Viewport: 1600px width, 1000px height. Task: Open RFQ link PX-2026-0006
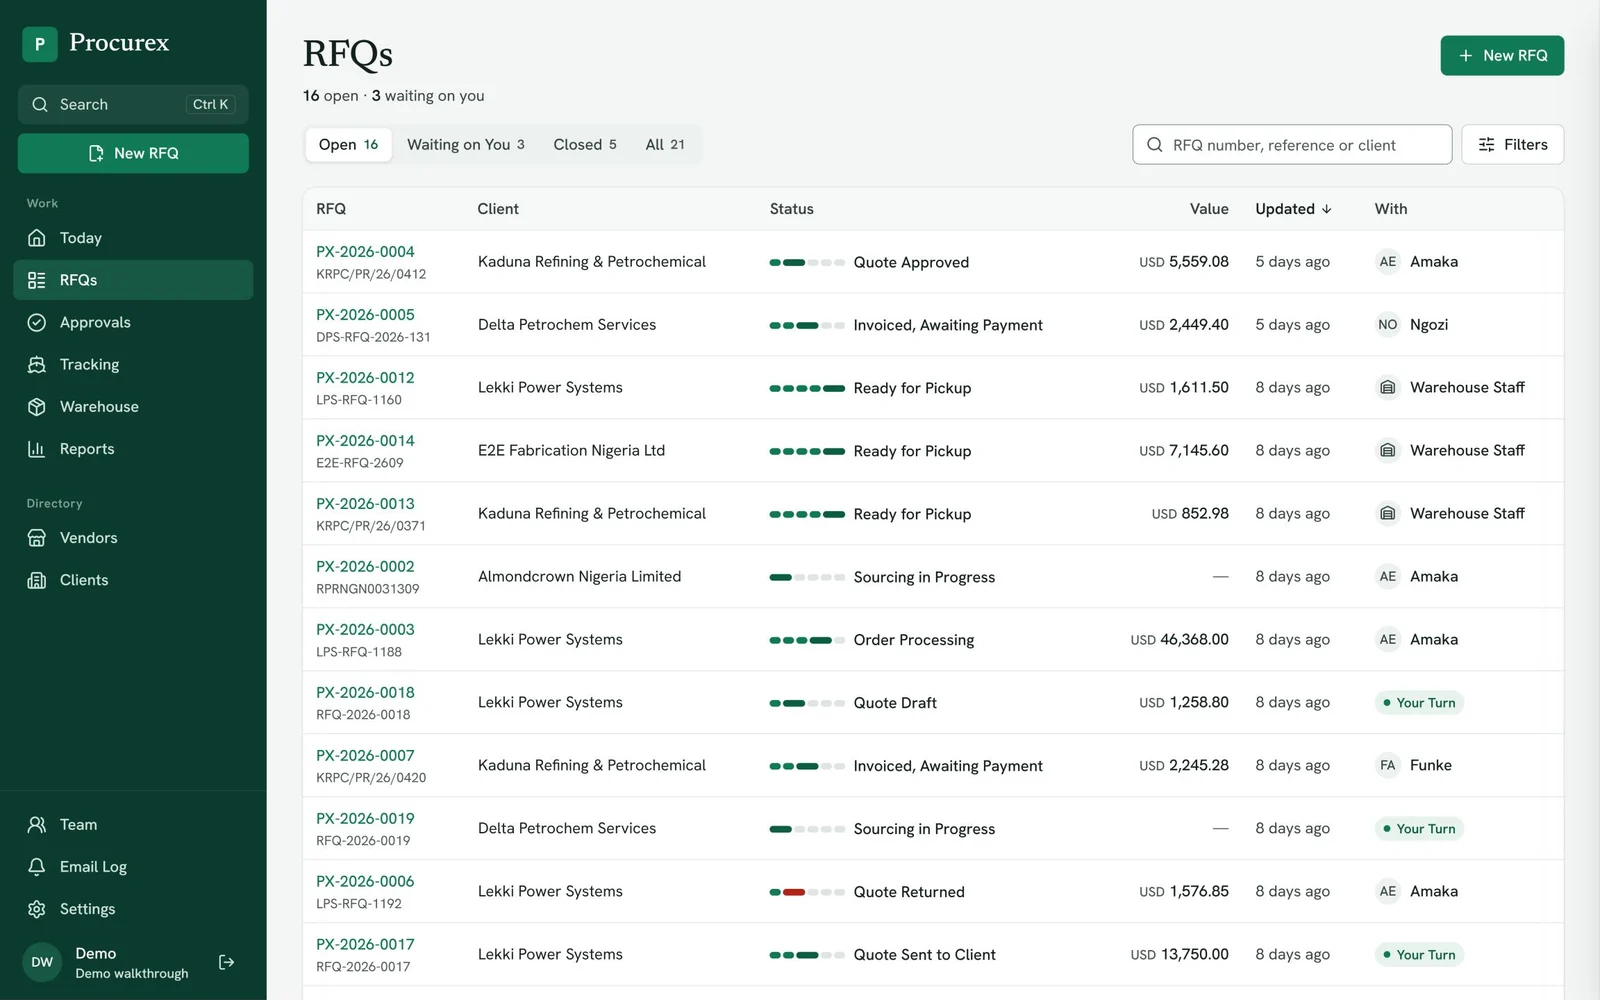pyautogui.click(x=365, y=882)
